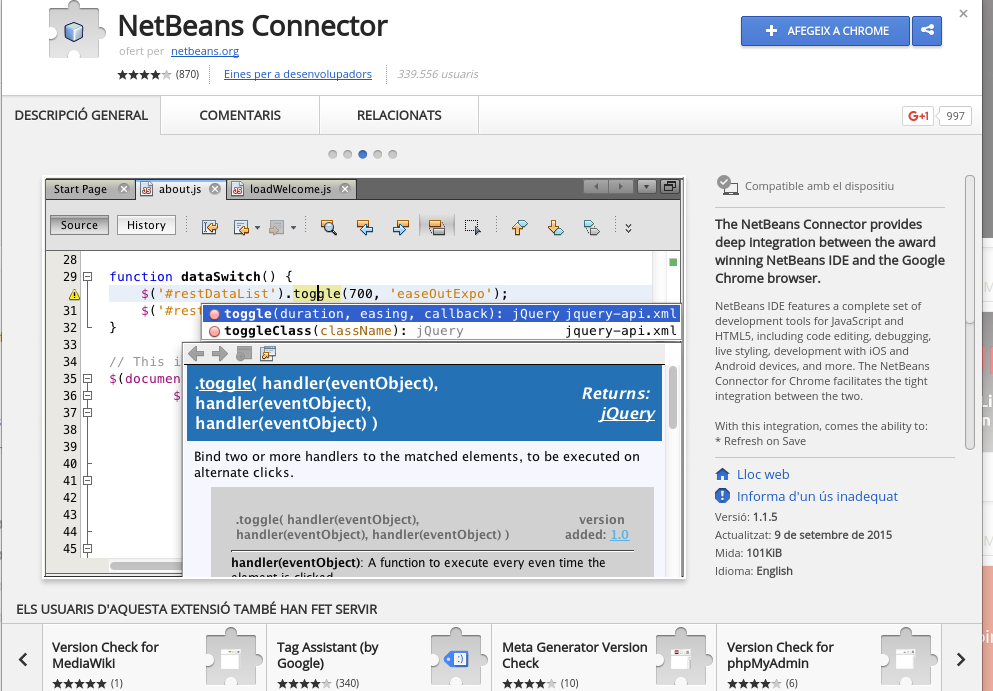Select the fourth screenshot carousel dot

pos(378,155)
